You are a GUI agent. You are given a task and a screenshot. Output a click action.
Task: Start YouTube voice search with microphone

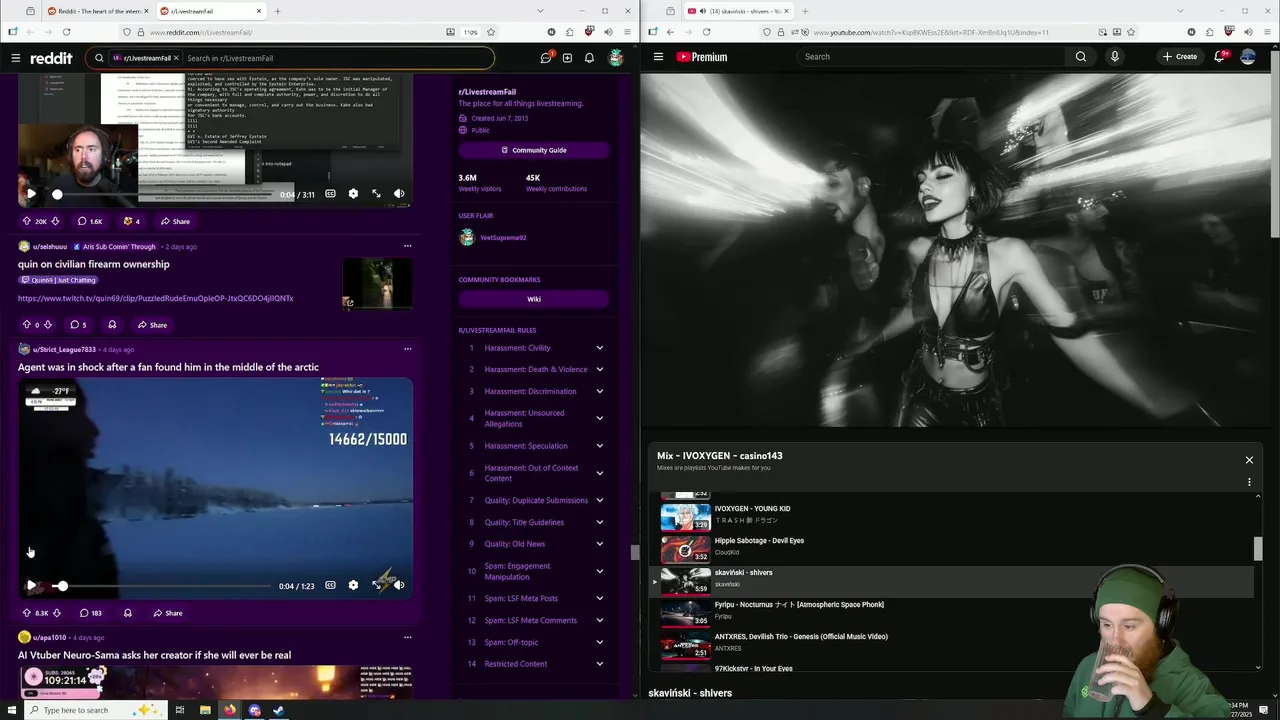1114,57
